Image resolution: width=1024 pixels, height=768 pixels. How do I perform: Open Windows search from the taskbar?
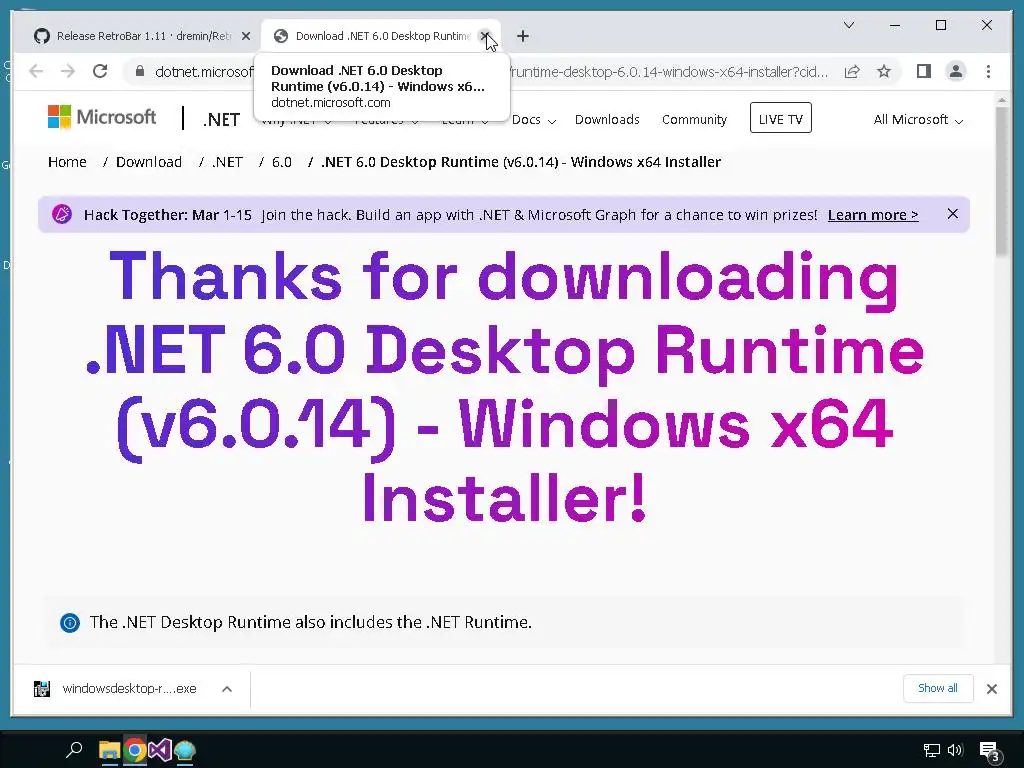[74, 750]
